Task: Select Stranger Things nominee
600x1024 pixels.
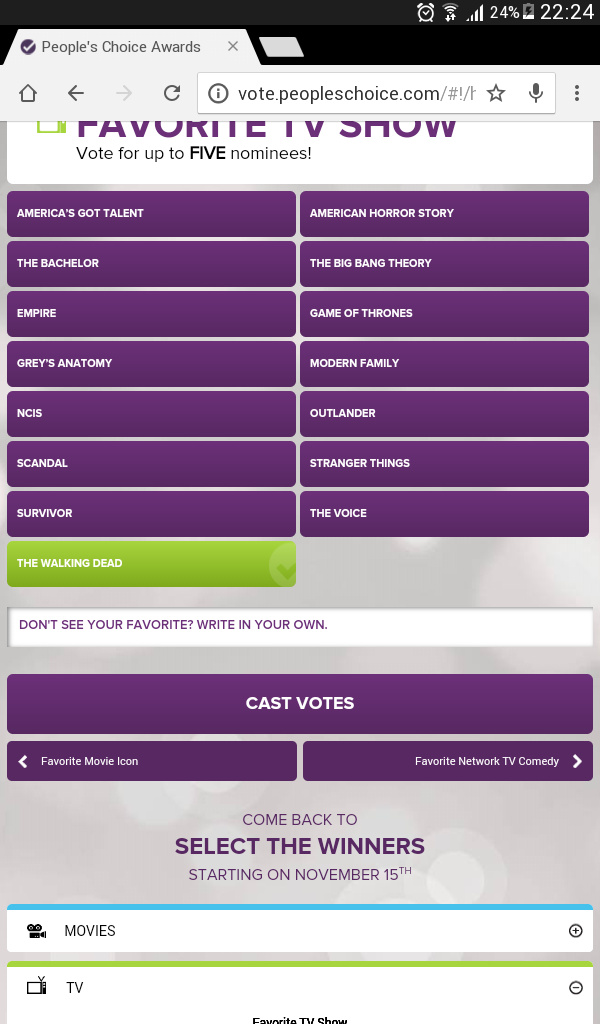Action: 445,464
